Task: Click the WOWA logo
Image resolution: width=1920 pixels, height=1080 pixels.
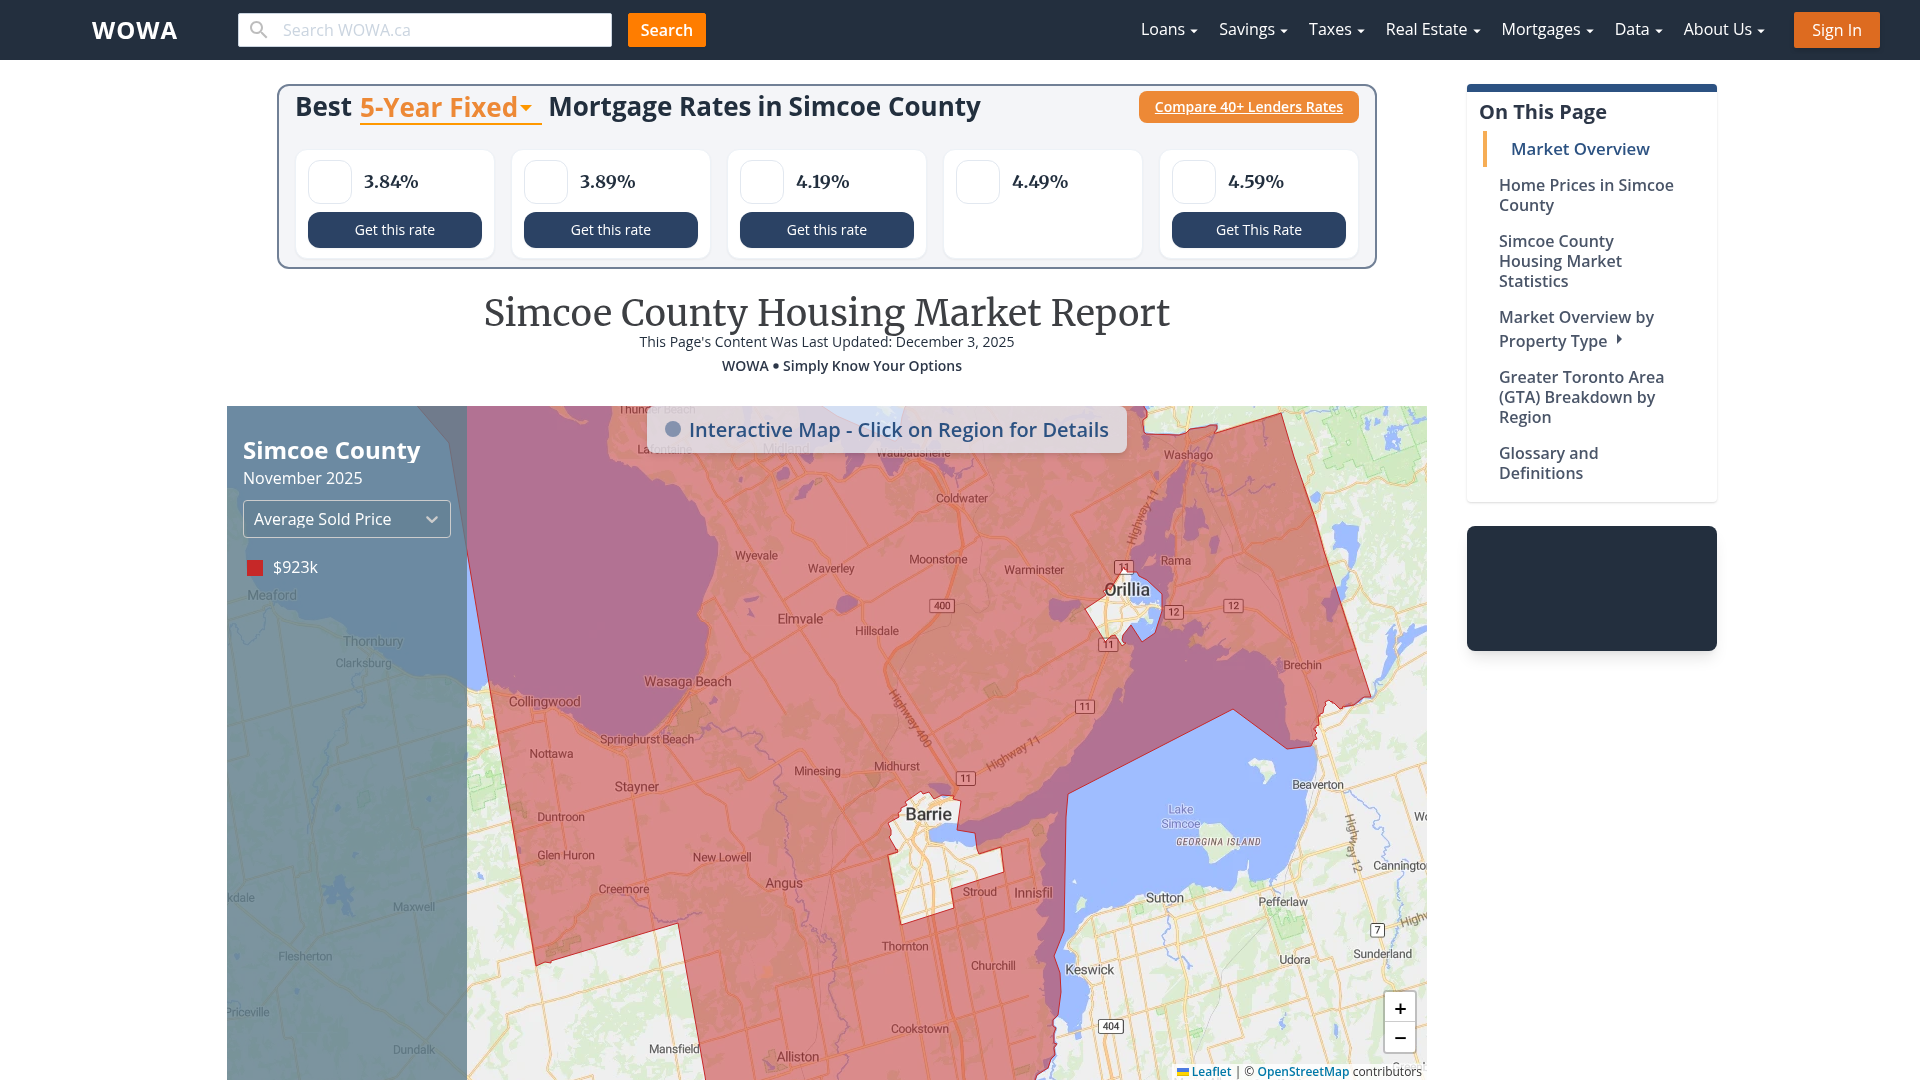Action: 134,30
